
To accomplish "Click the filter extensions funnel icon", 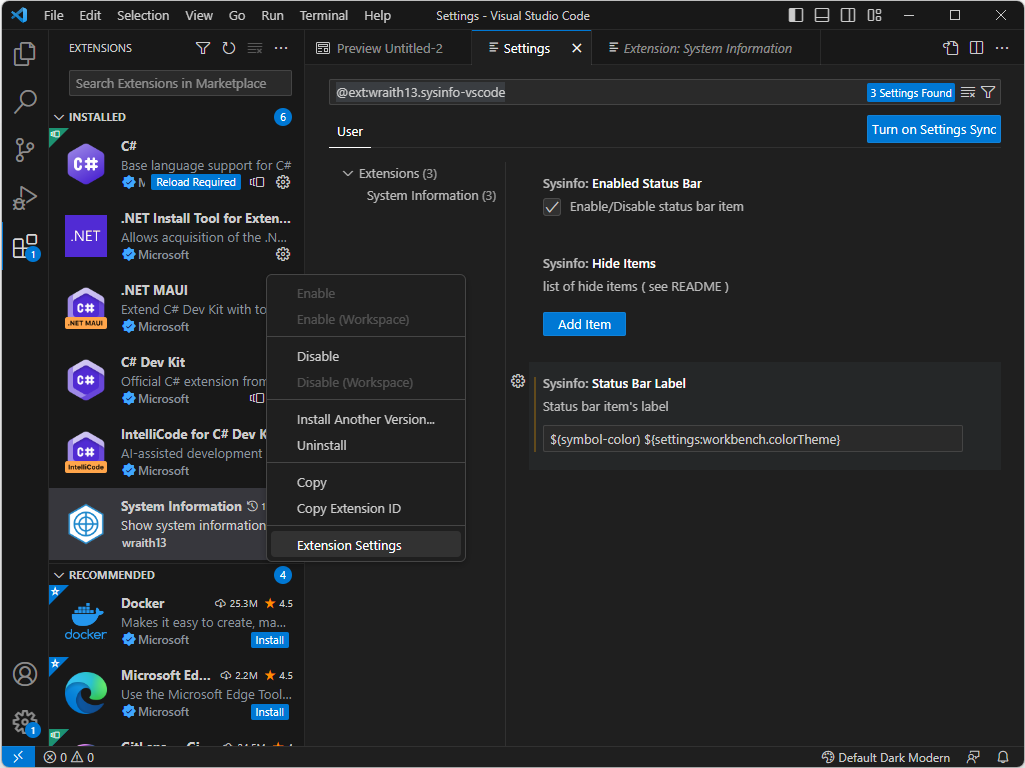I will (203, 48).
